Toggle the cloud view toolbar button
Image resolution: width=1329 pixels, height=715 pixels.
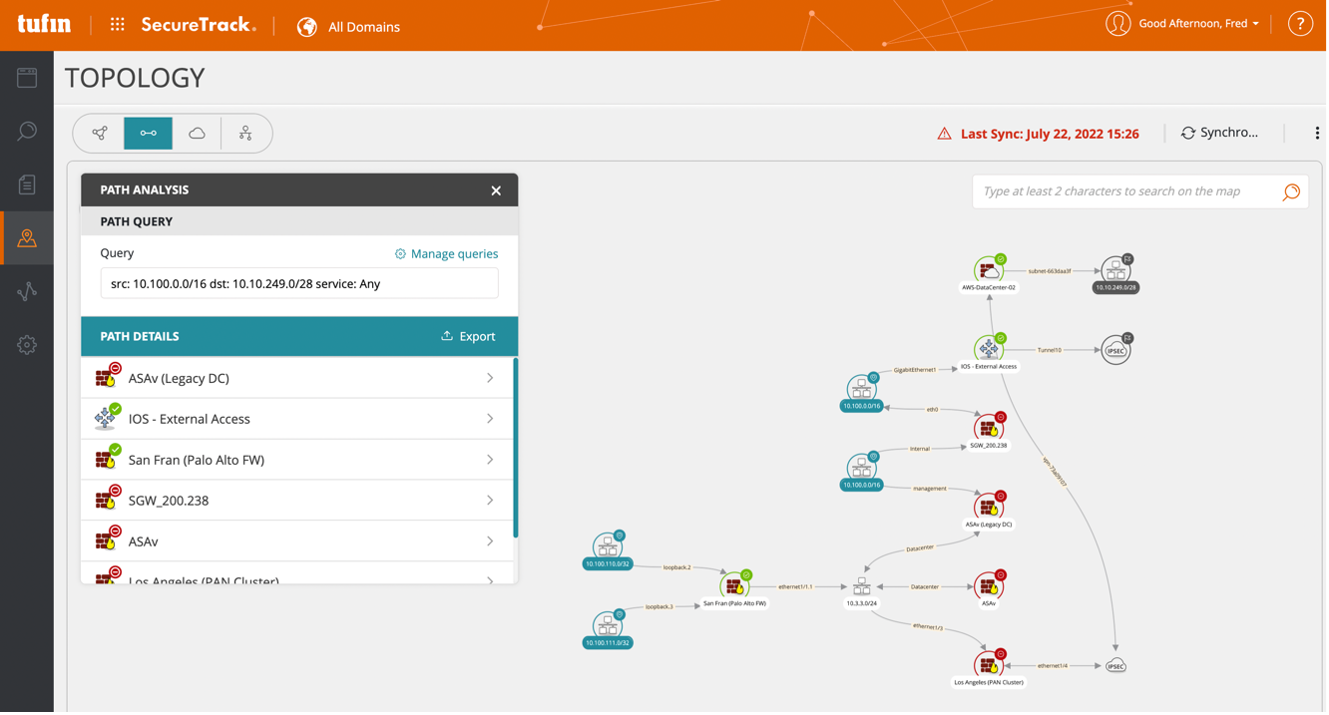197,133
